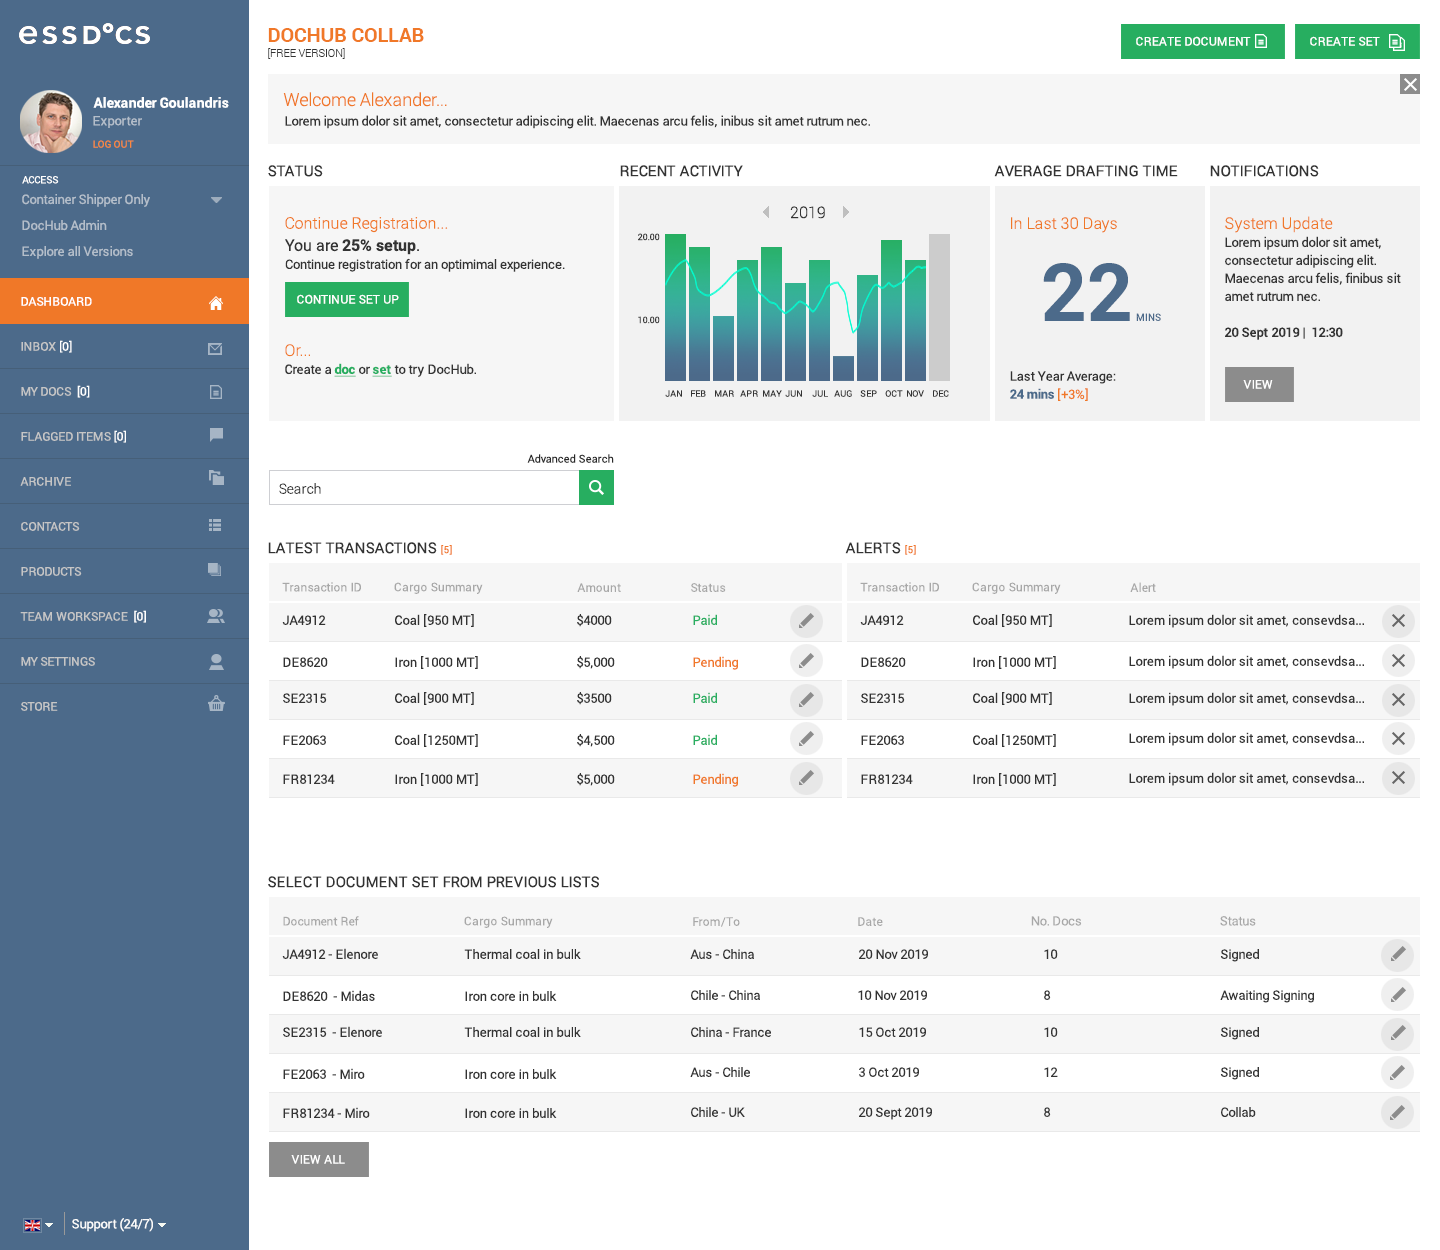Viewport: 1440px width, 1250px height.
Task: Focus the Search input field
Action: coord(424,488)
